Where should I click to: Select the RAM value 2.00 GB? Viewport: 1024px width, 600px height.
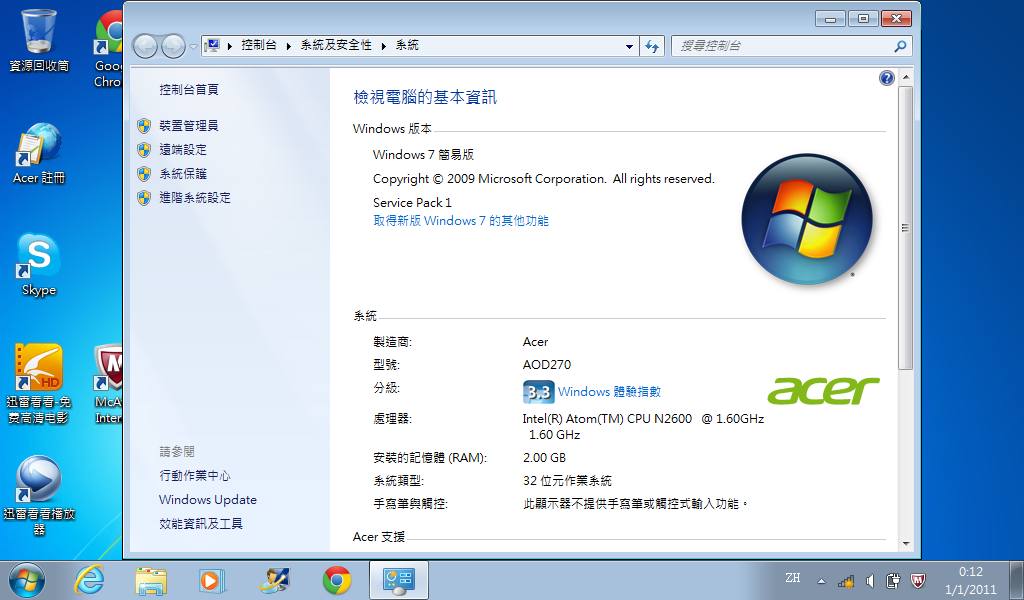point(544,458)
